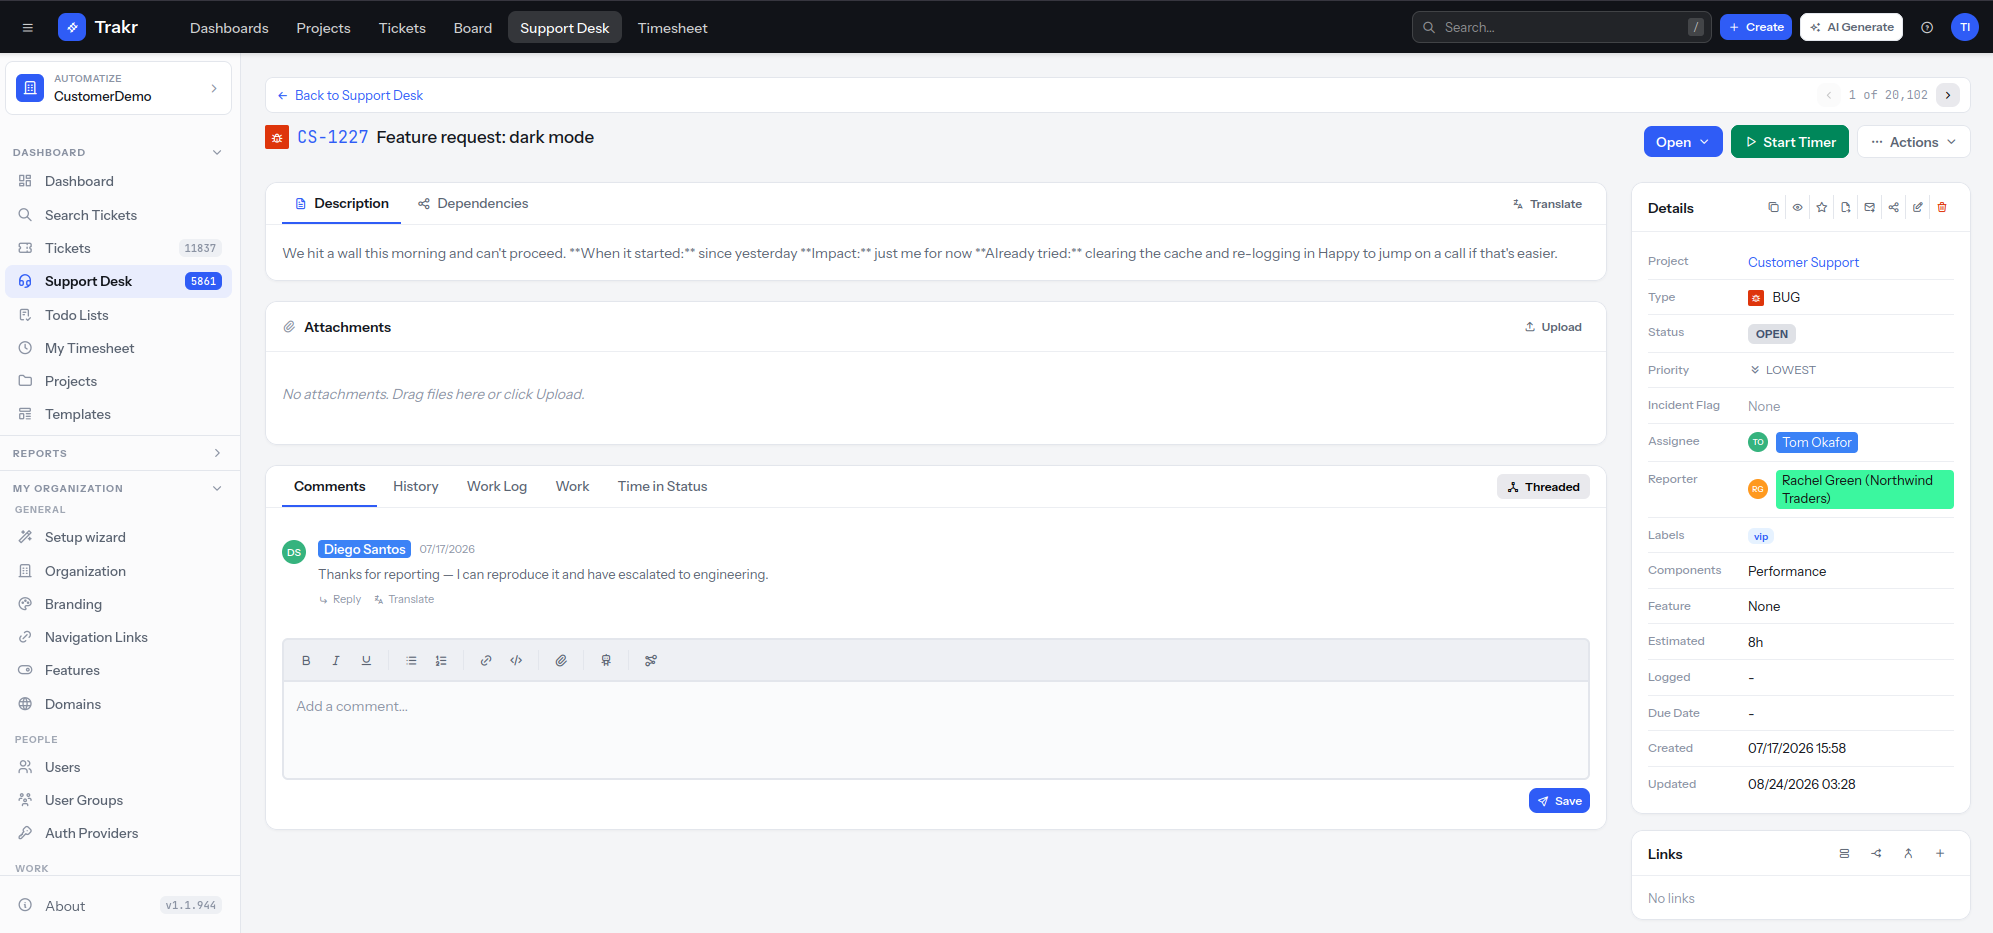Click the envelope email icon in Details
Viewport: 1993px width, 933px height.
pos(1870,207)
